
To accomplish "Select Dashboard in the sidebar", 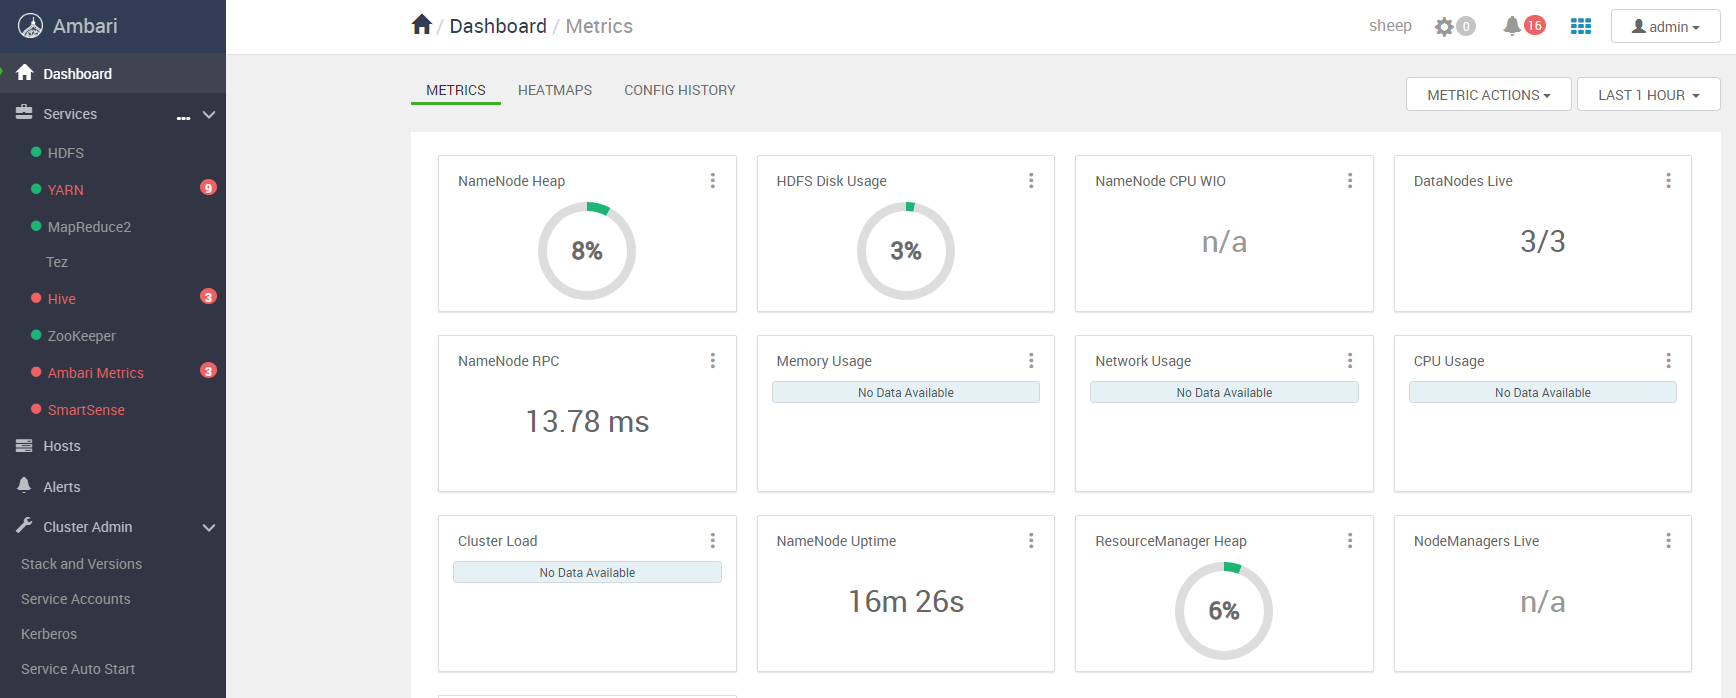I will tap(113, 74).
